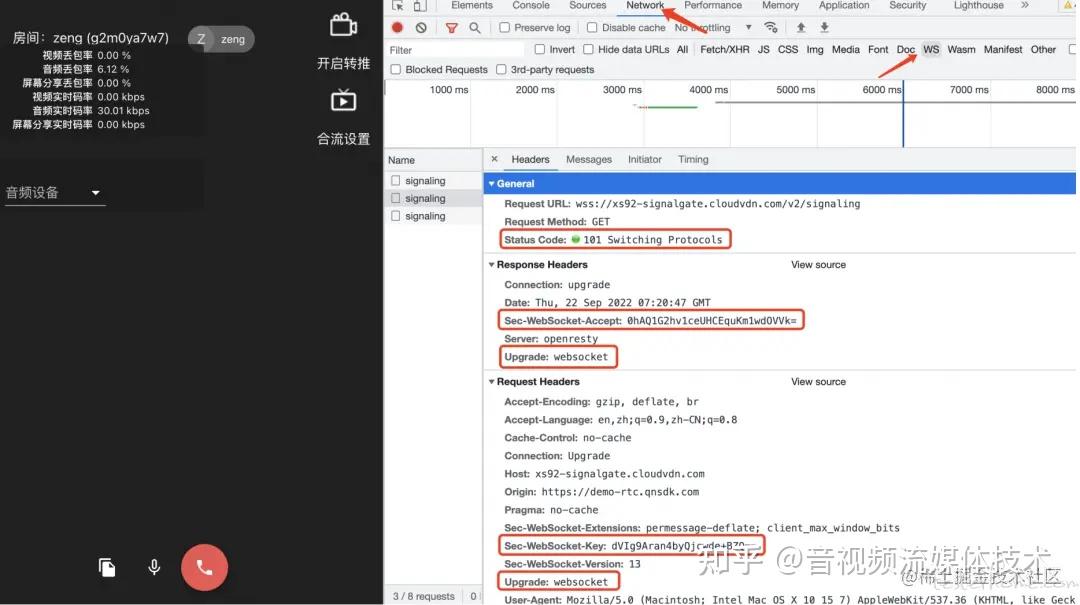Tick the Blocked Requests checkbox
The height and width of the screenshot is (605, 1080).
pyautogui.click(x=395, y=70)
